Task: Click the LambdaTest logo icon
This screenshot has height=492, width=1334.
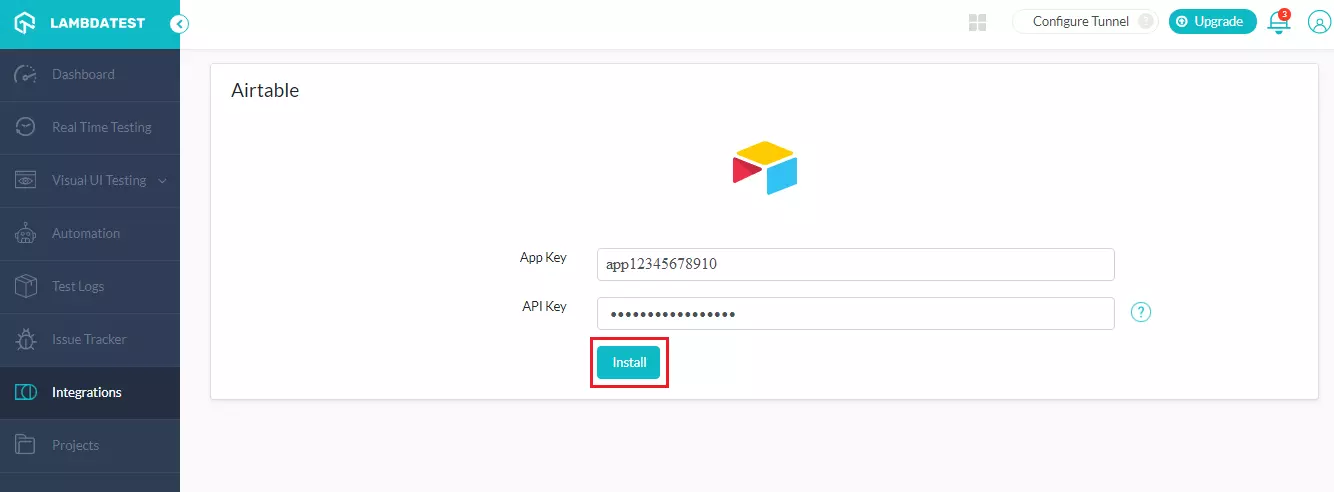Action: 26,23
